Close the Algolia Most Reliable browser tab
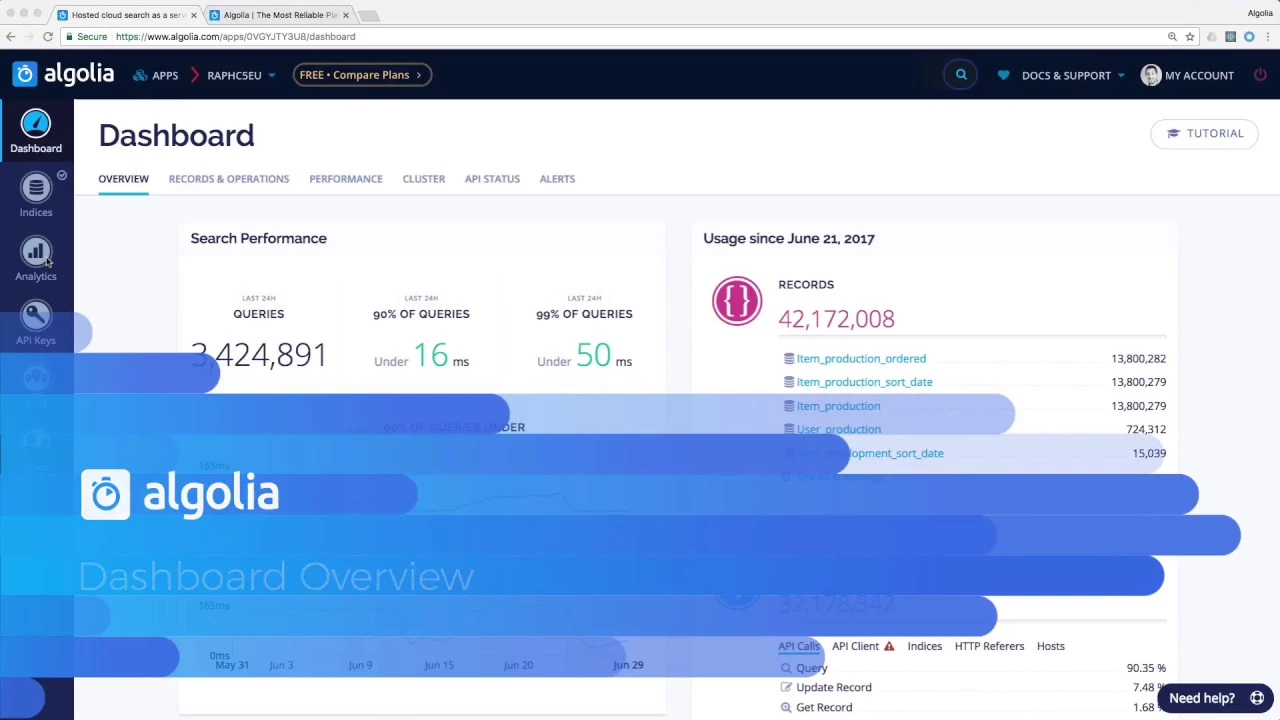Image resolution: width=1280 pixels, height=720 pixels. (x=346, y=15)
